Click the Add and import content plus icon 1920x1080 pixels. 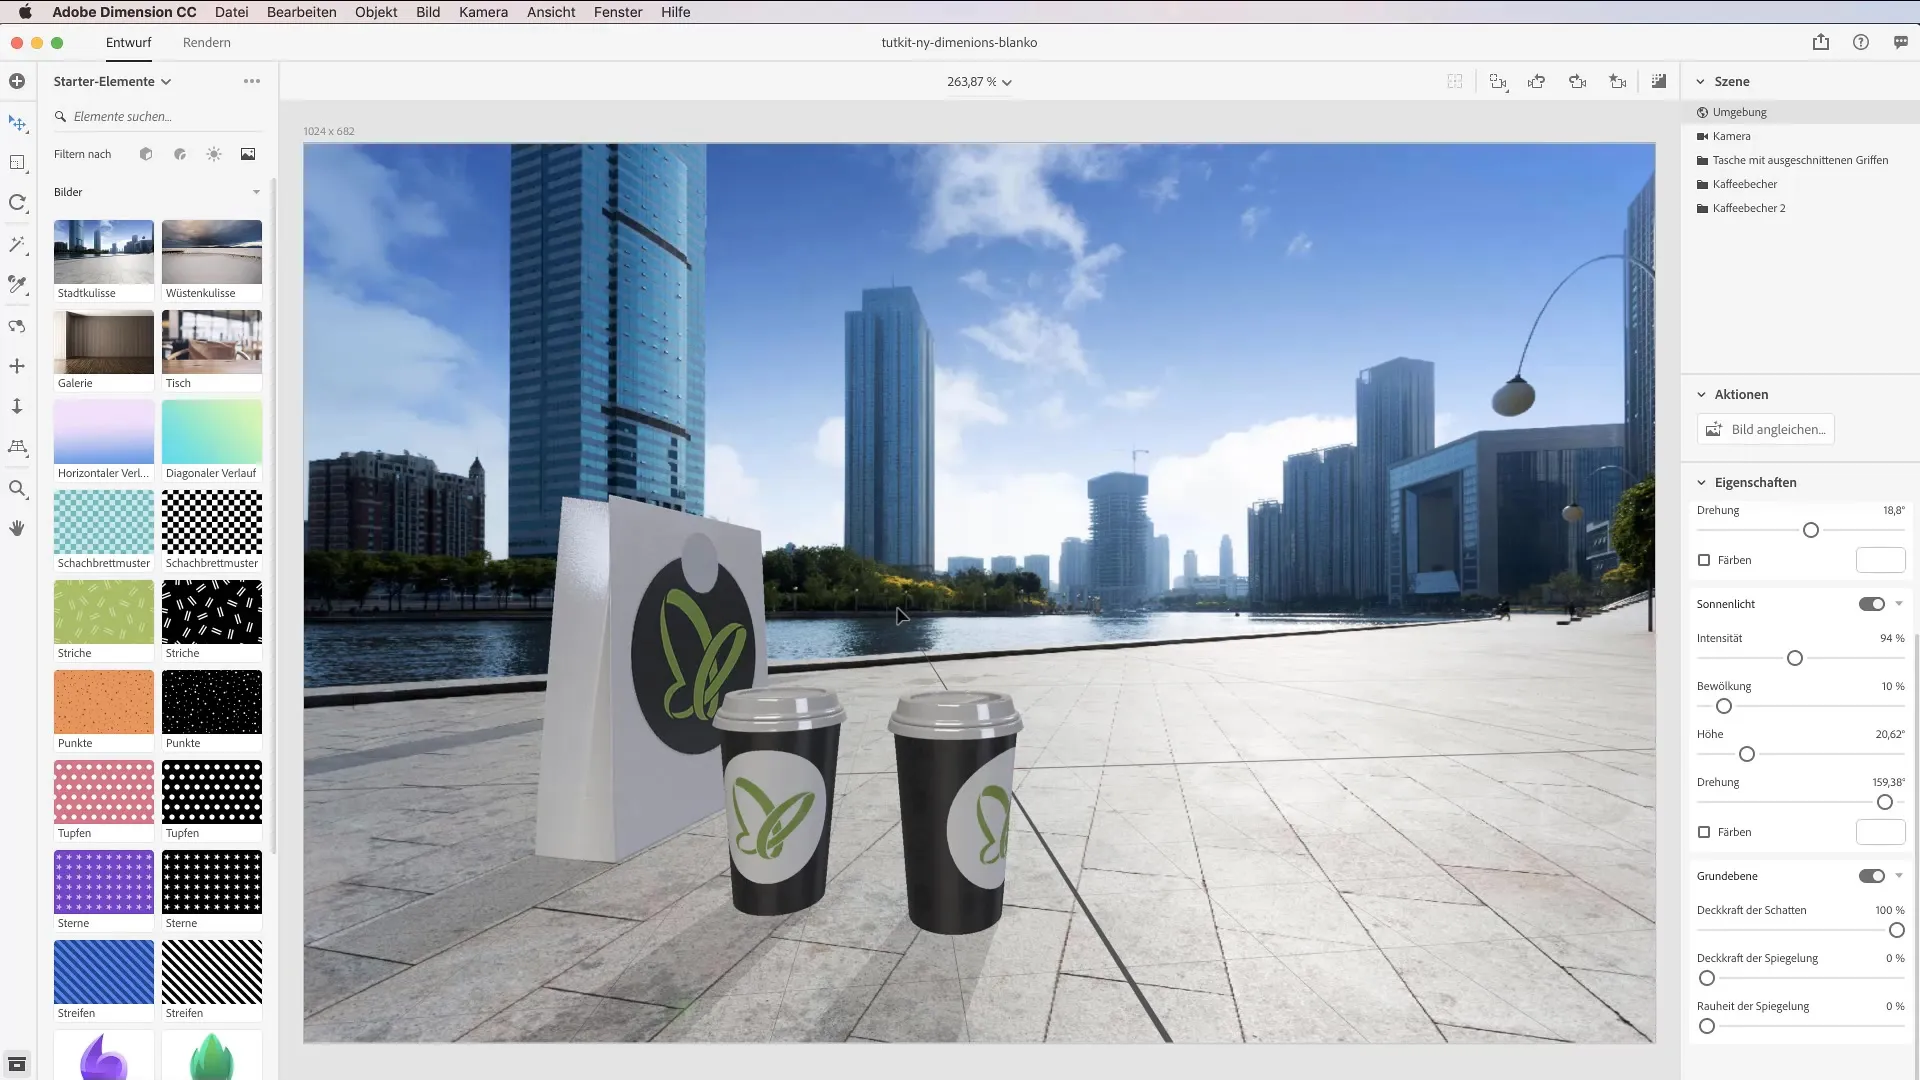click(17, 81)
